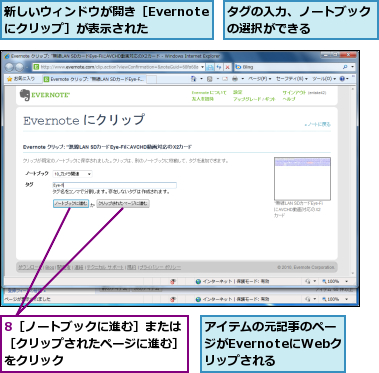Open the address bar history dropdown arrow
Image resolution: width=379 pixels, height=373 pixels.
click(202, 67)
